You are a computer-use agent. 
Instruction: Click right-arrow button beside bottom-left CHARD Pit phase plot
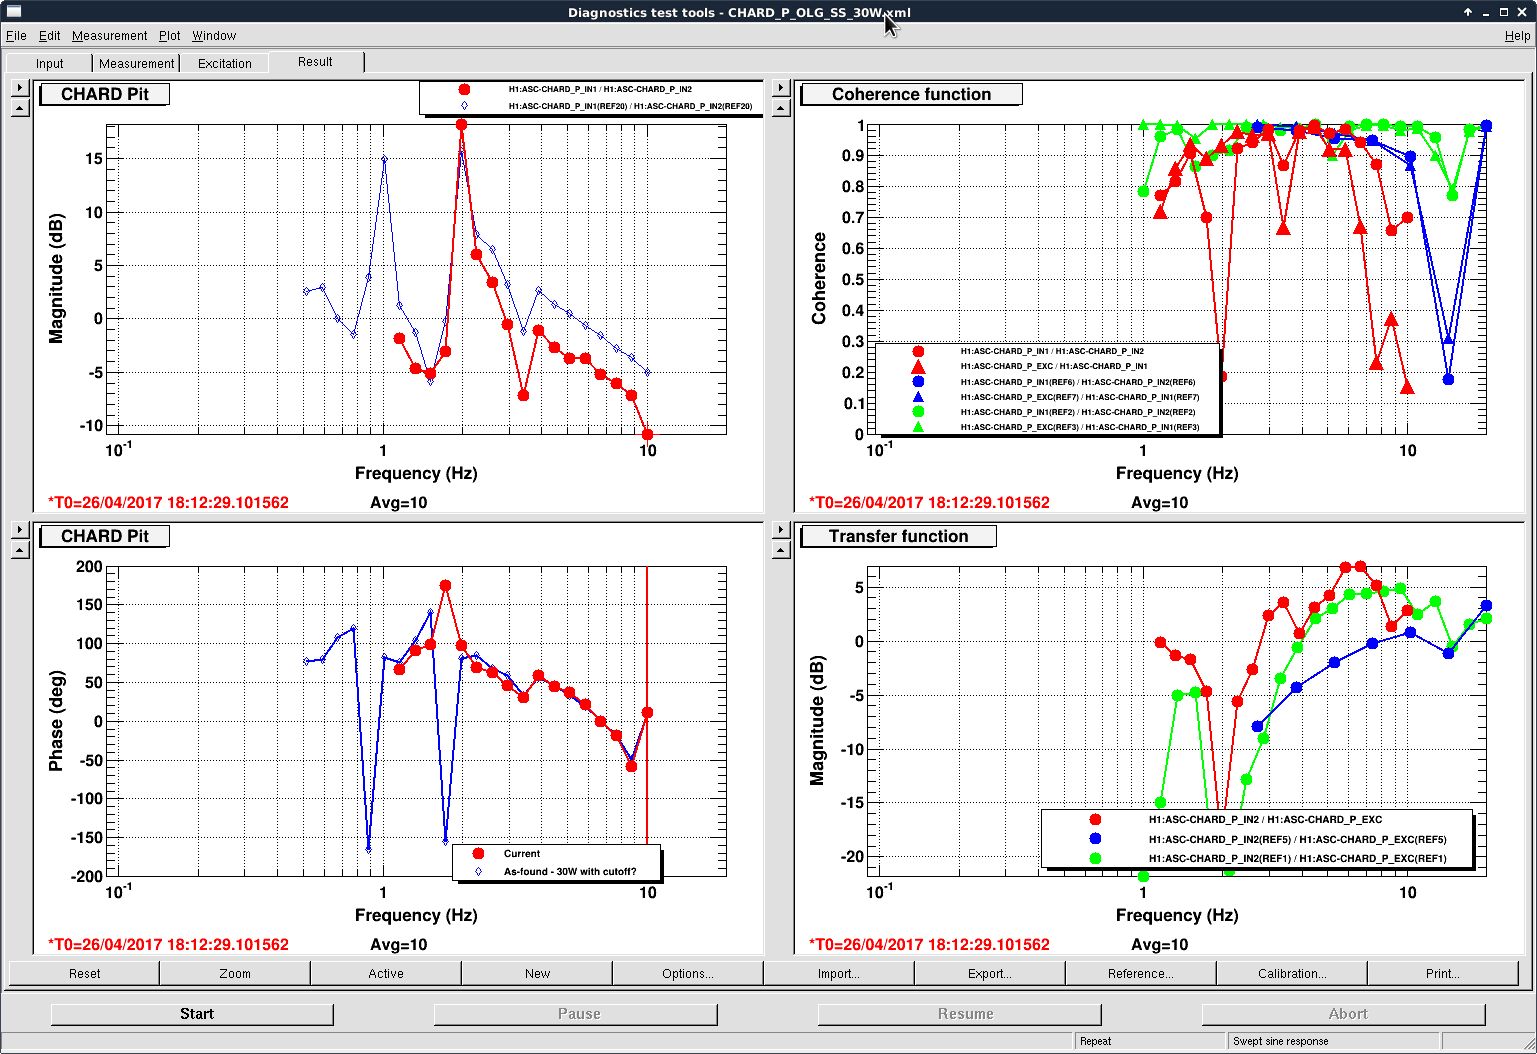(20, 530)
